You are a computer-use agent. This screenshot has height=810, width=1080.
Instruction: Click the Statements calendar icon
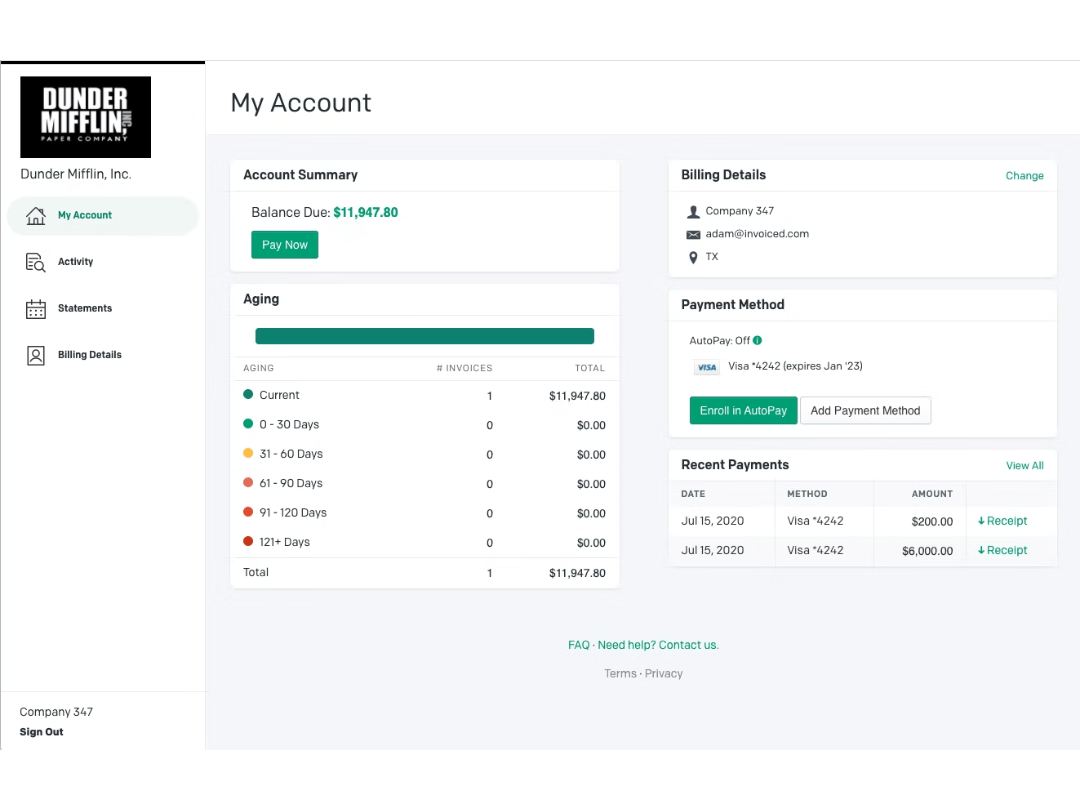click(36, 308)
